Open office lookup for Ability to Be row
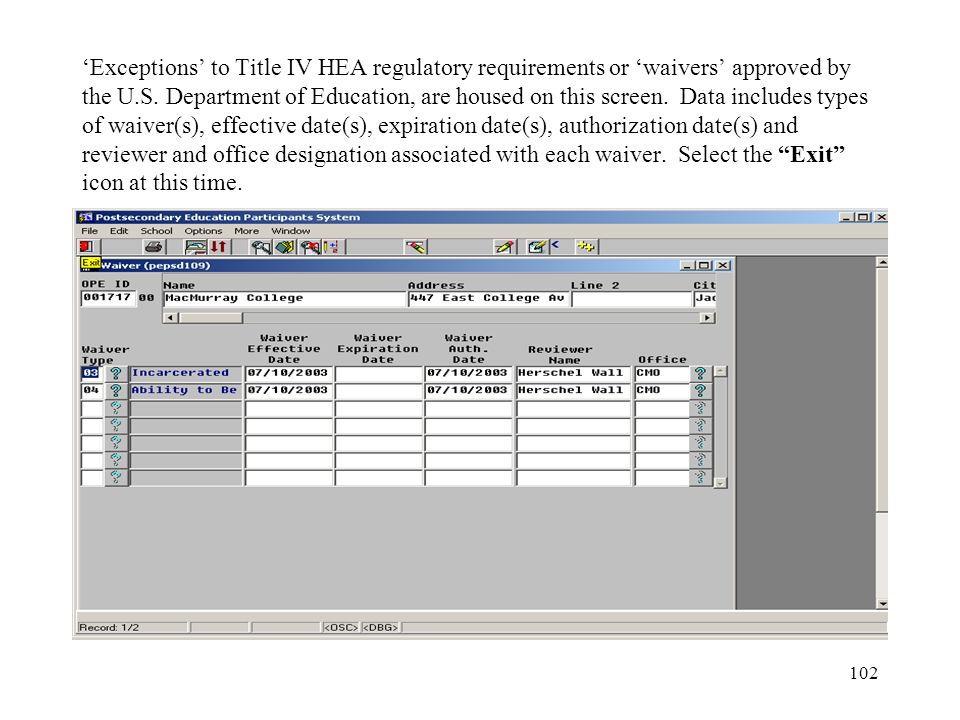 (x=700, y=391)
